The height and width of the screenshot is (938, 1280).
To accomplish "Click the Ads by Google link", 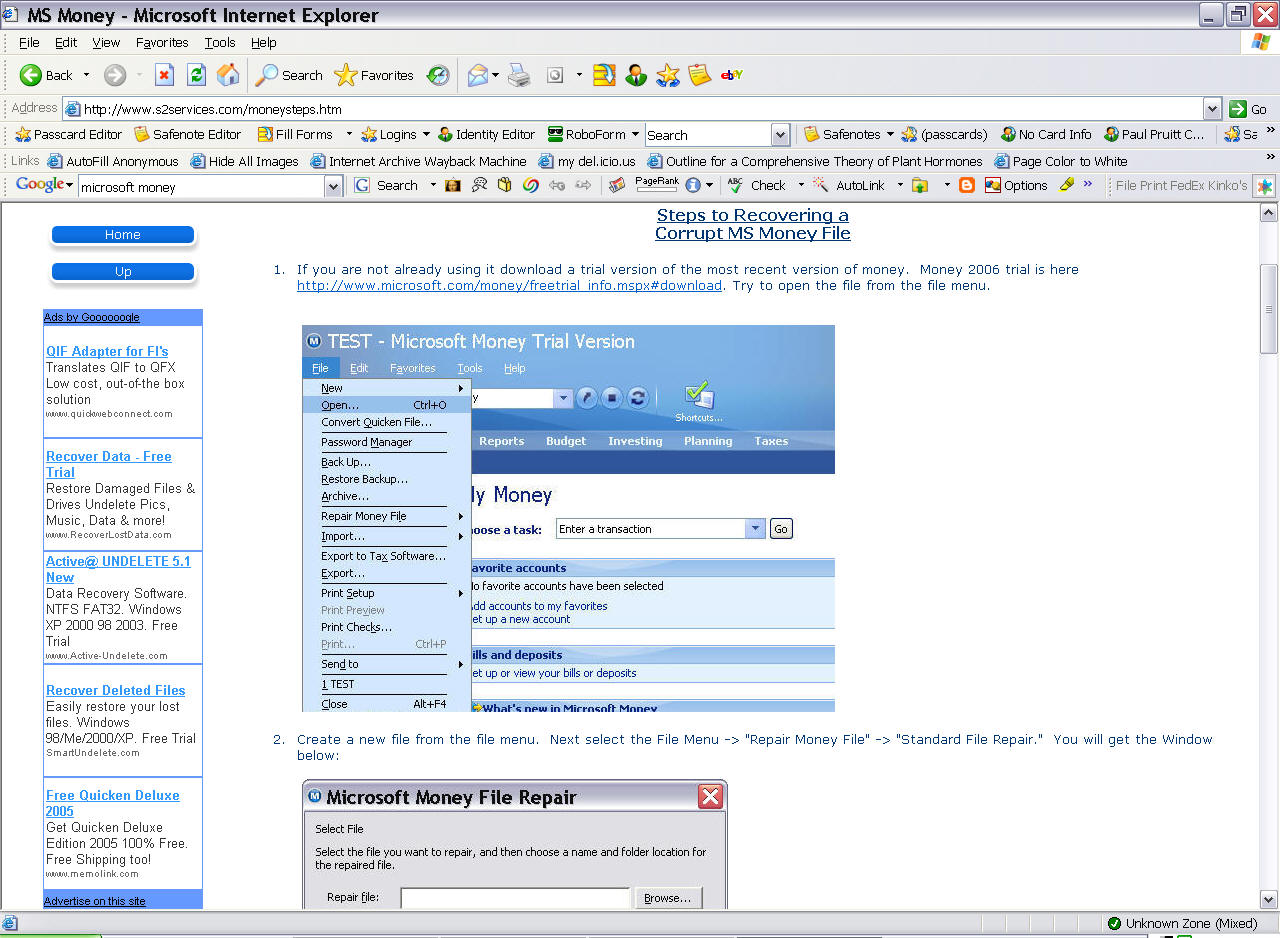I will tap(92, 317).
